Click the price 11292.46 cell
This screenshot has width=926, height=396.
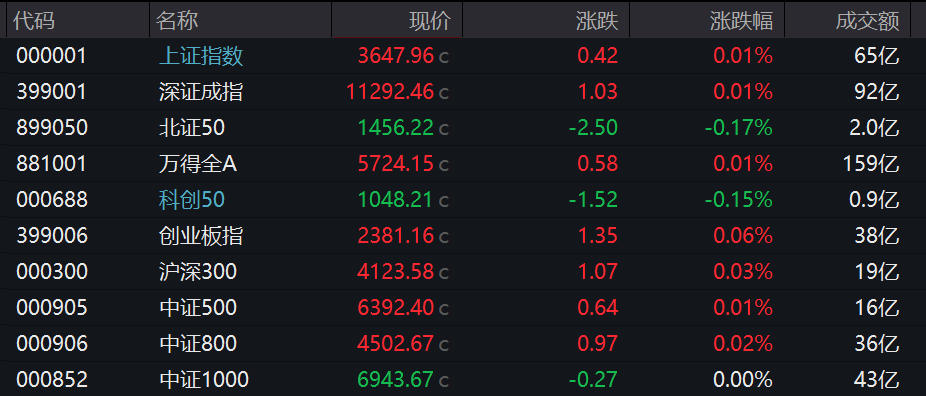(390, 92)
